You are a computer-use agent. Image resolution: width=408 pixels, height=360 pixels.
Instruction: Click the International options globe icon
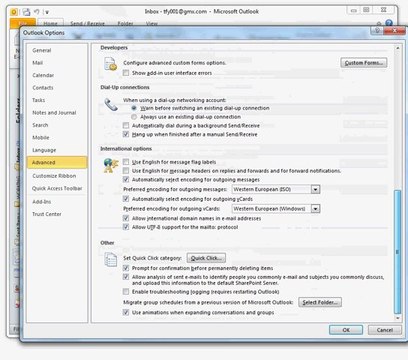111,165
